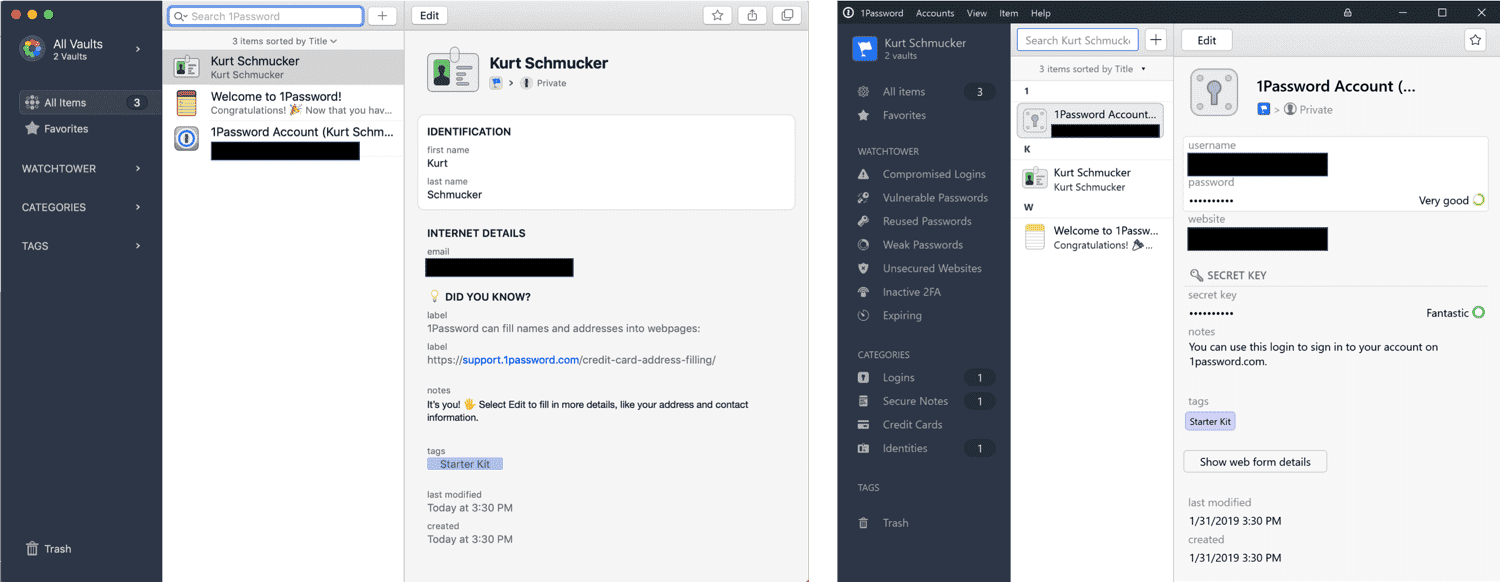Select '1Password Account (Kurt Schm...' in Mac list
This screenshot has height=582, width=1500.
(283, 140)
